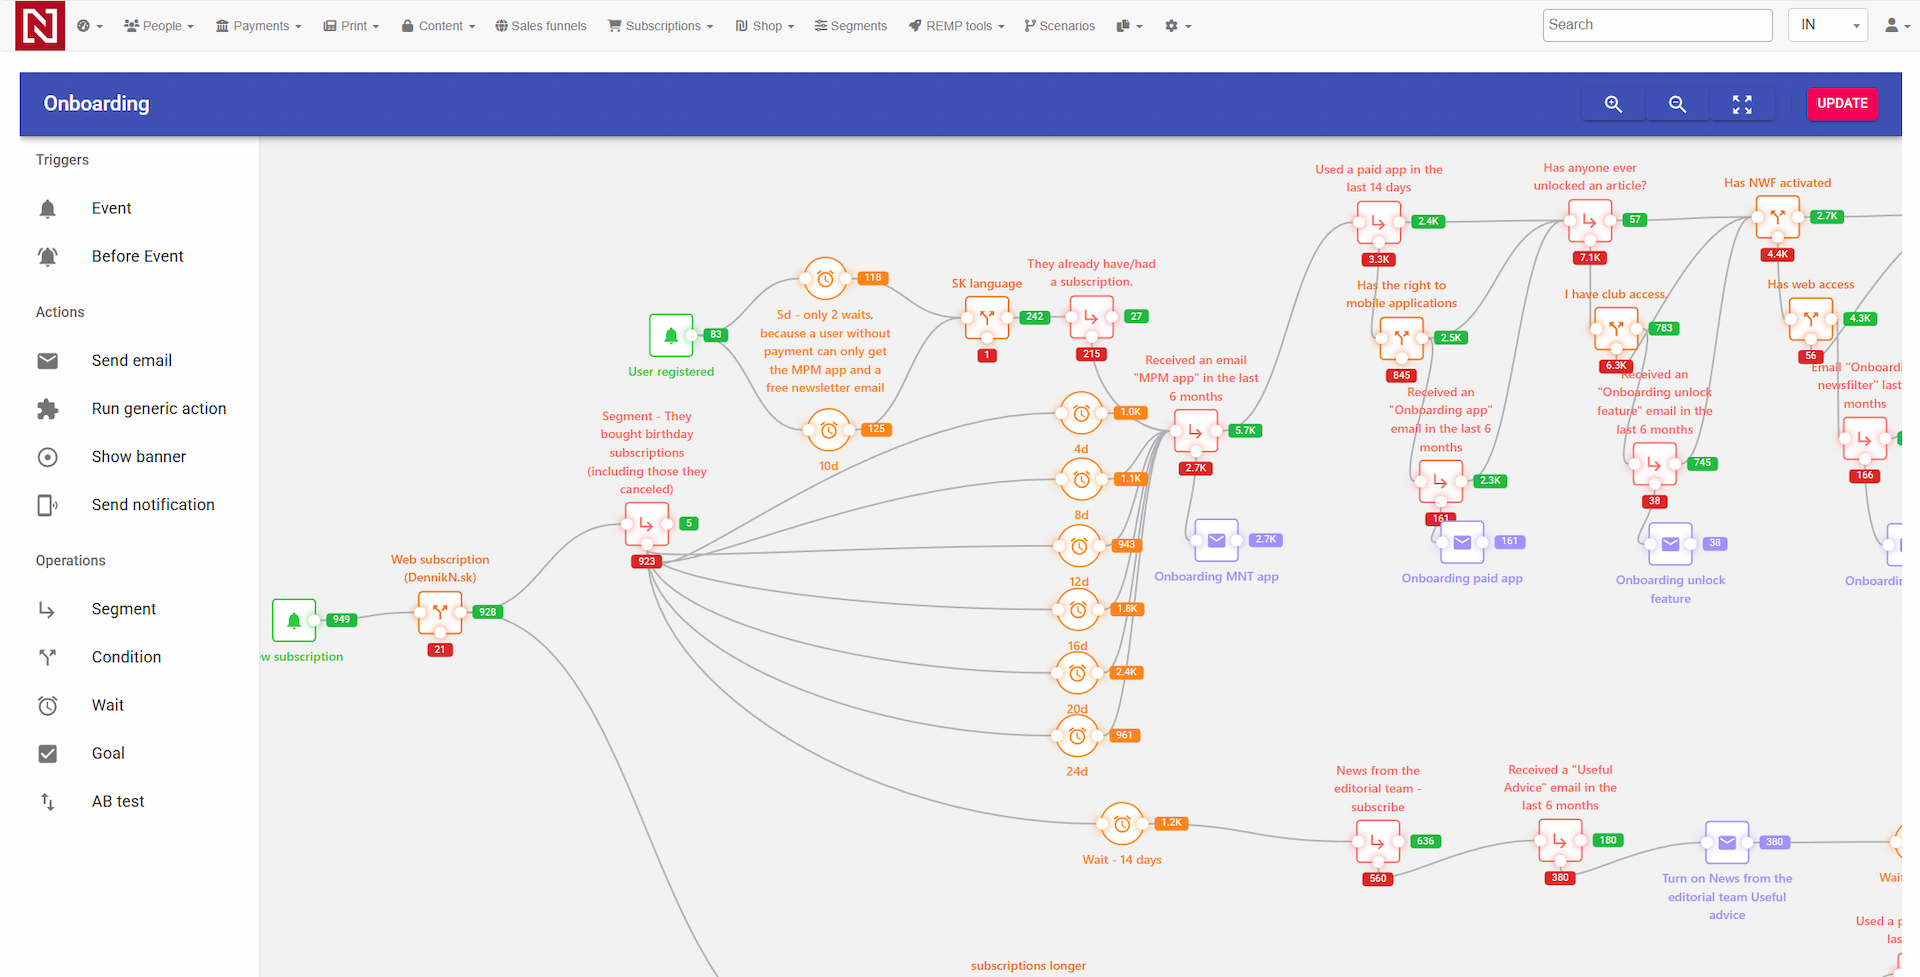
Task: Pick the Run generic action puzzle icon
Action: click(x=47, y=409)
